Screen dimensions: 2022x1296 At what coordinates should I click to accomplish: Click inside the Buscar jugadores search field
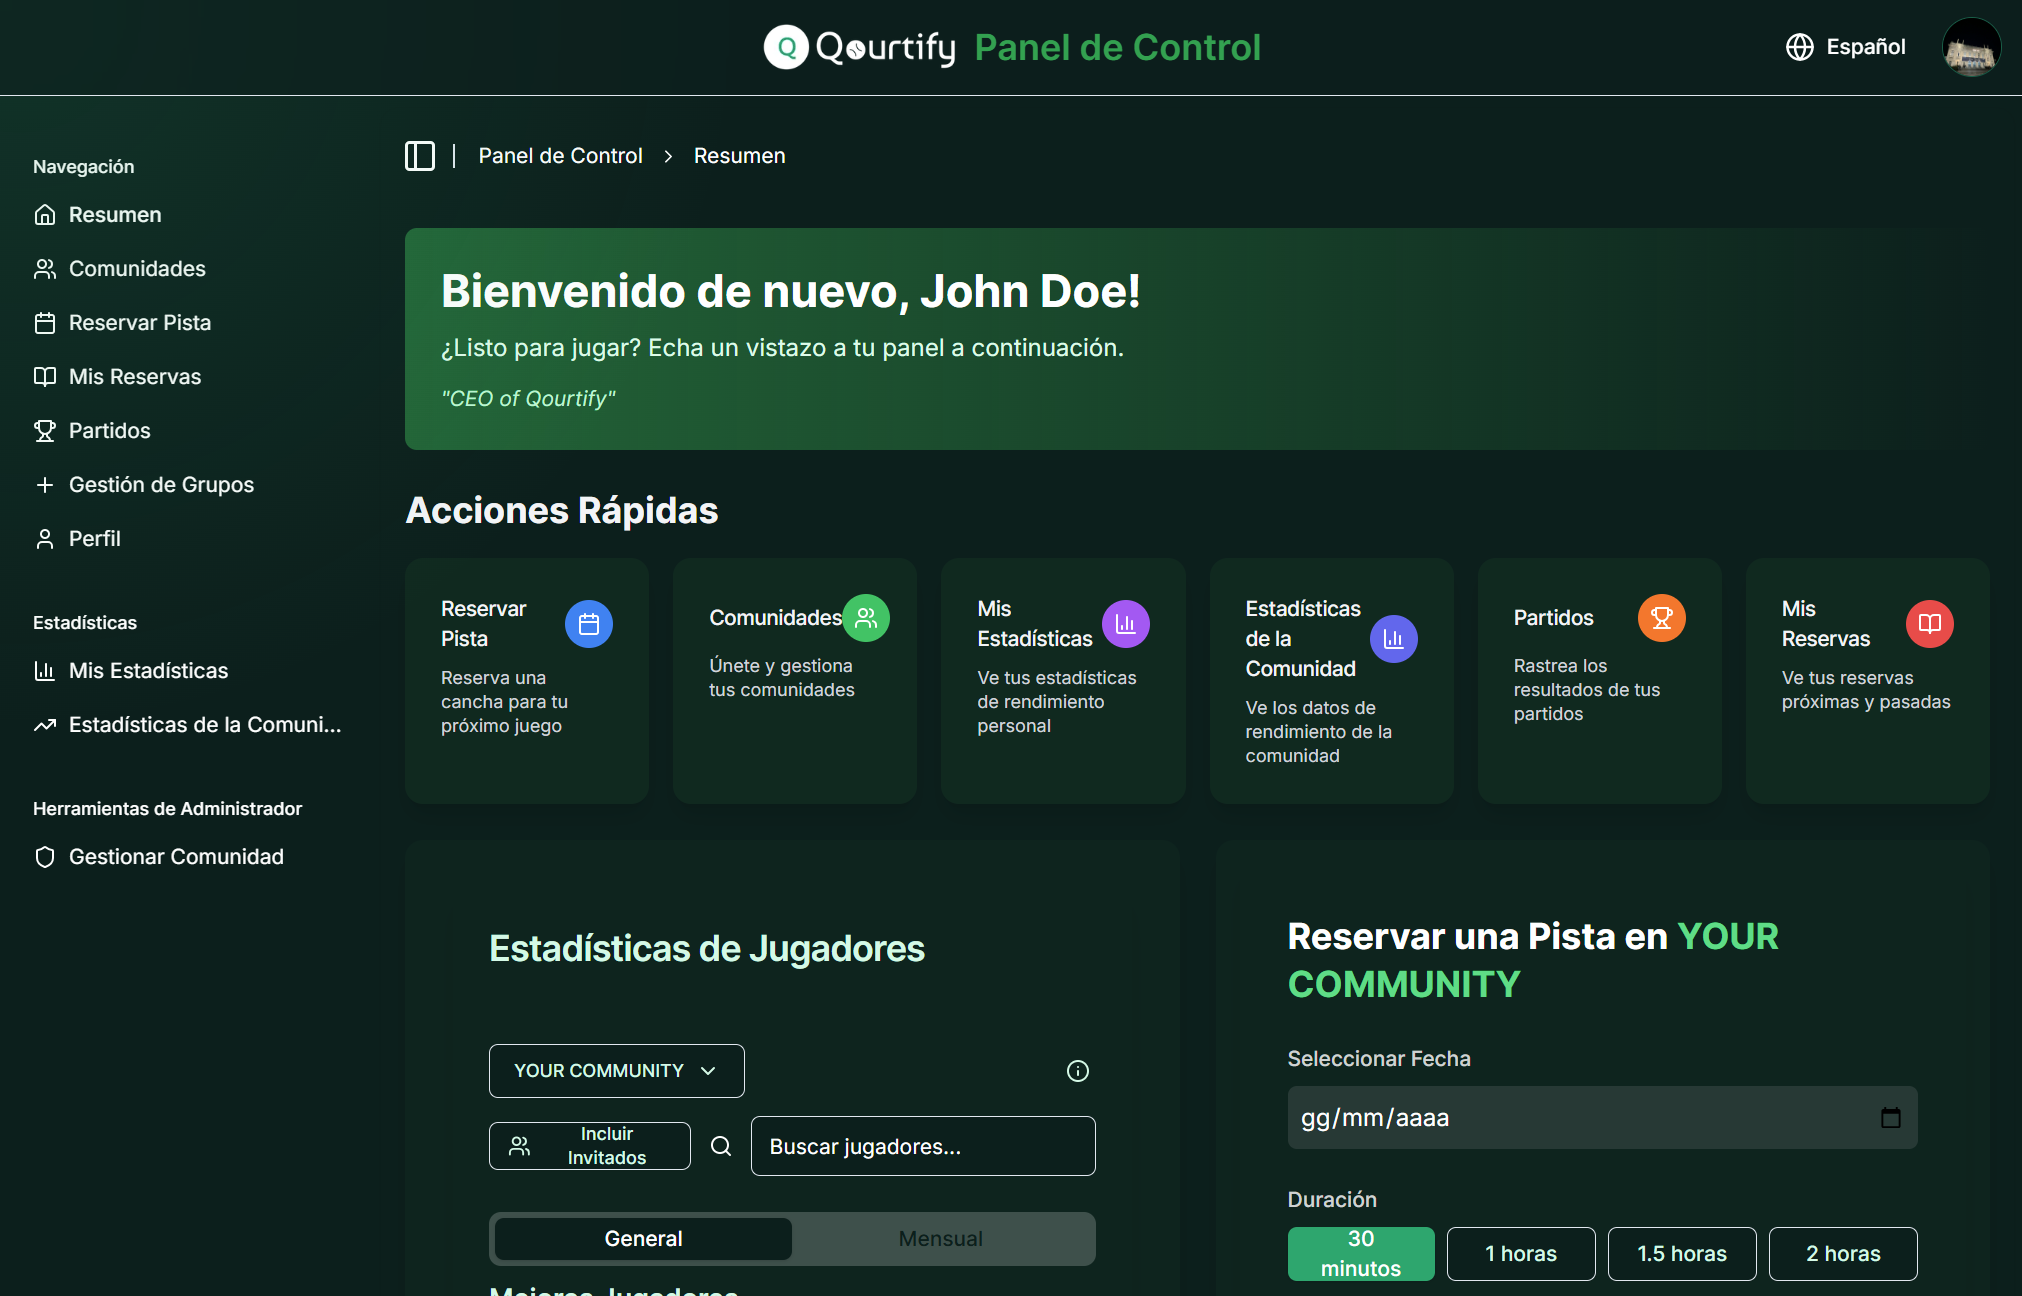point(922,1146)
